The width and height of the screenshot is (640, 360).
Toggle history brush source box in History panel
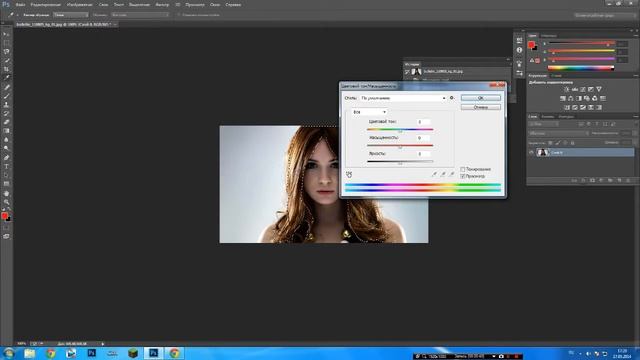point(407,72)
